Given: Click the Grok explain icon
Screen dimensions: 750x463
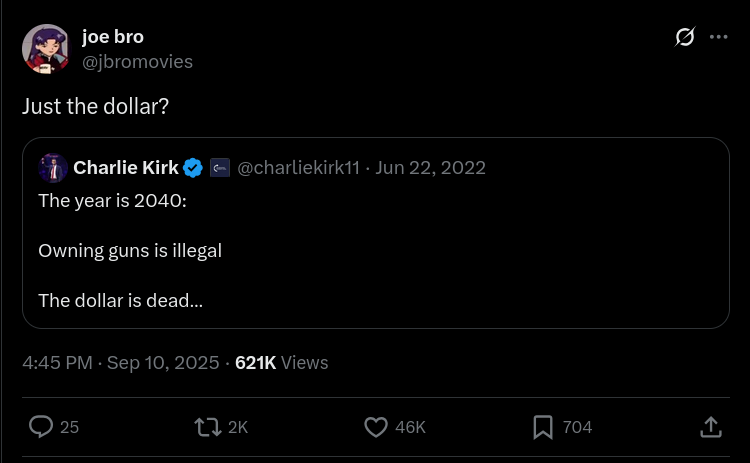Looking at the screenshot, I should 685,38.
